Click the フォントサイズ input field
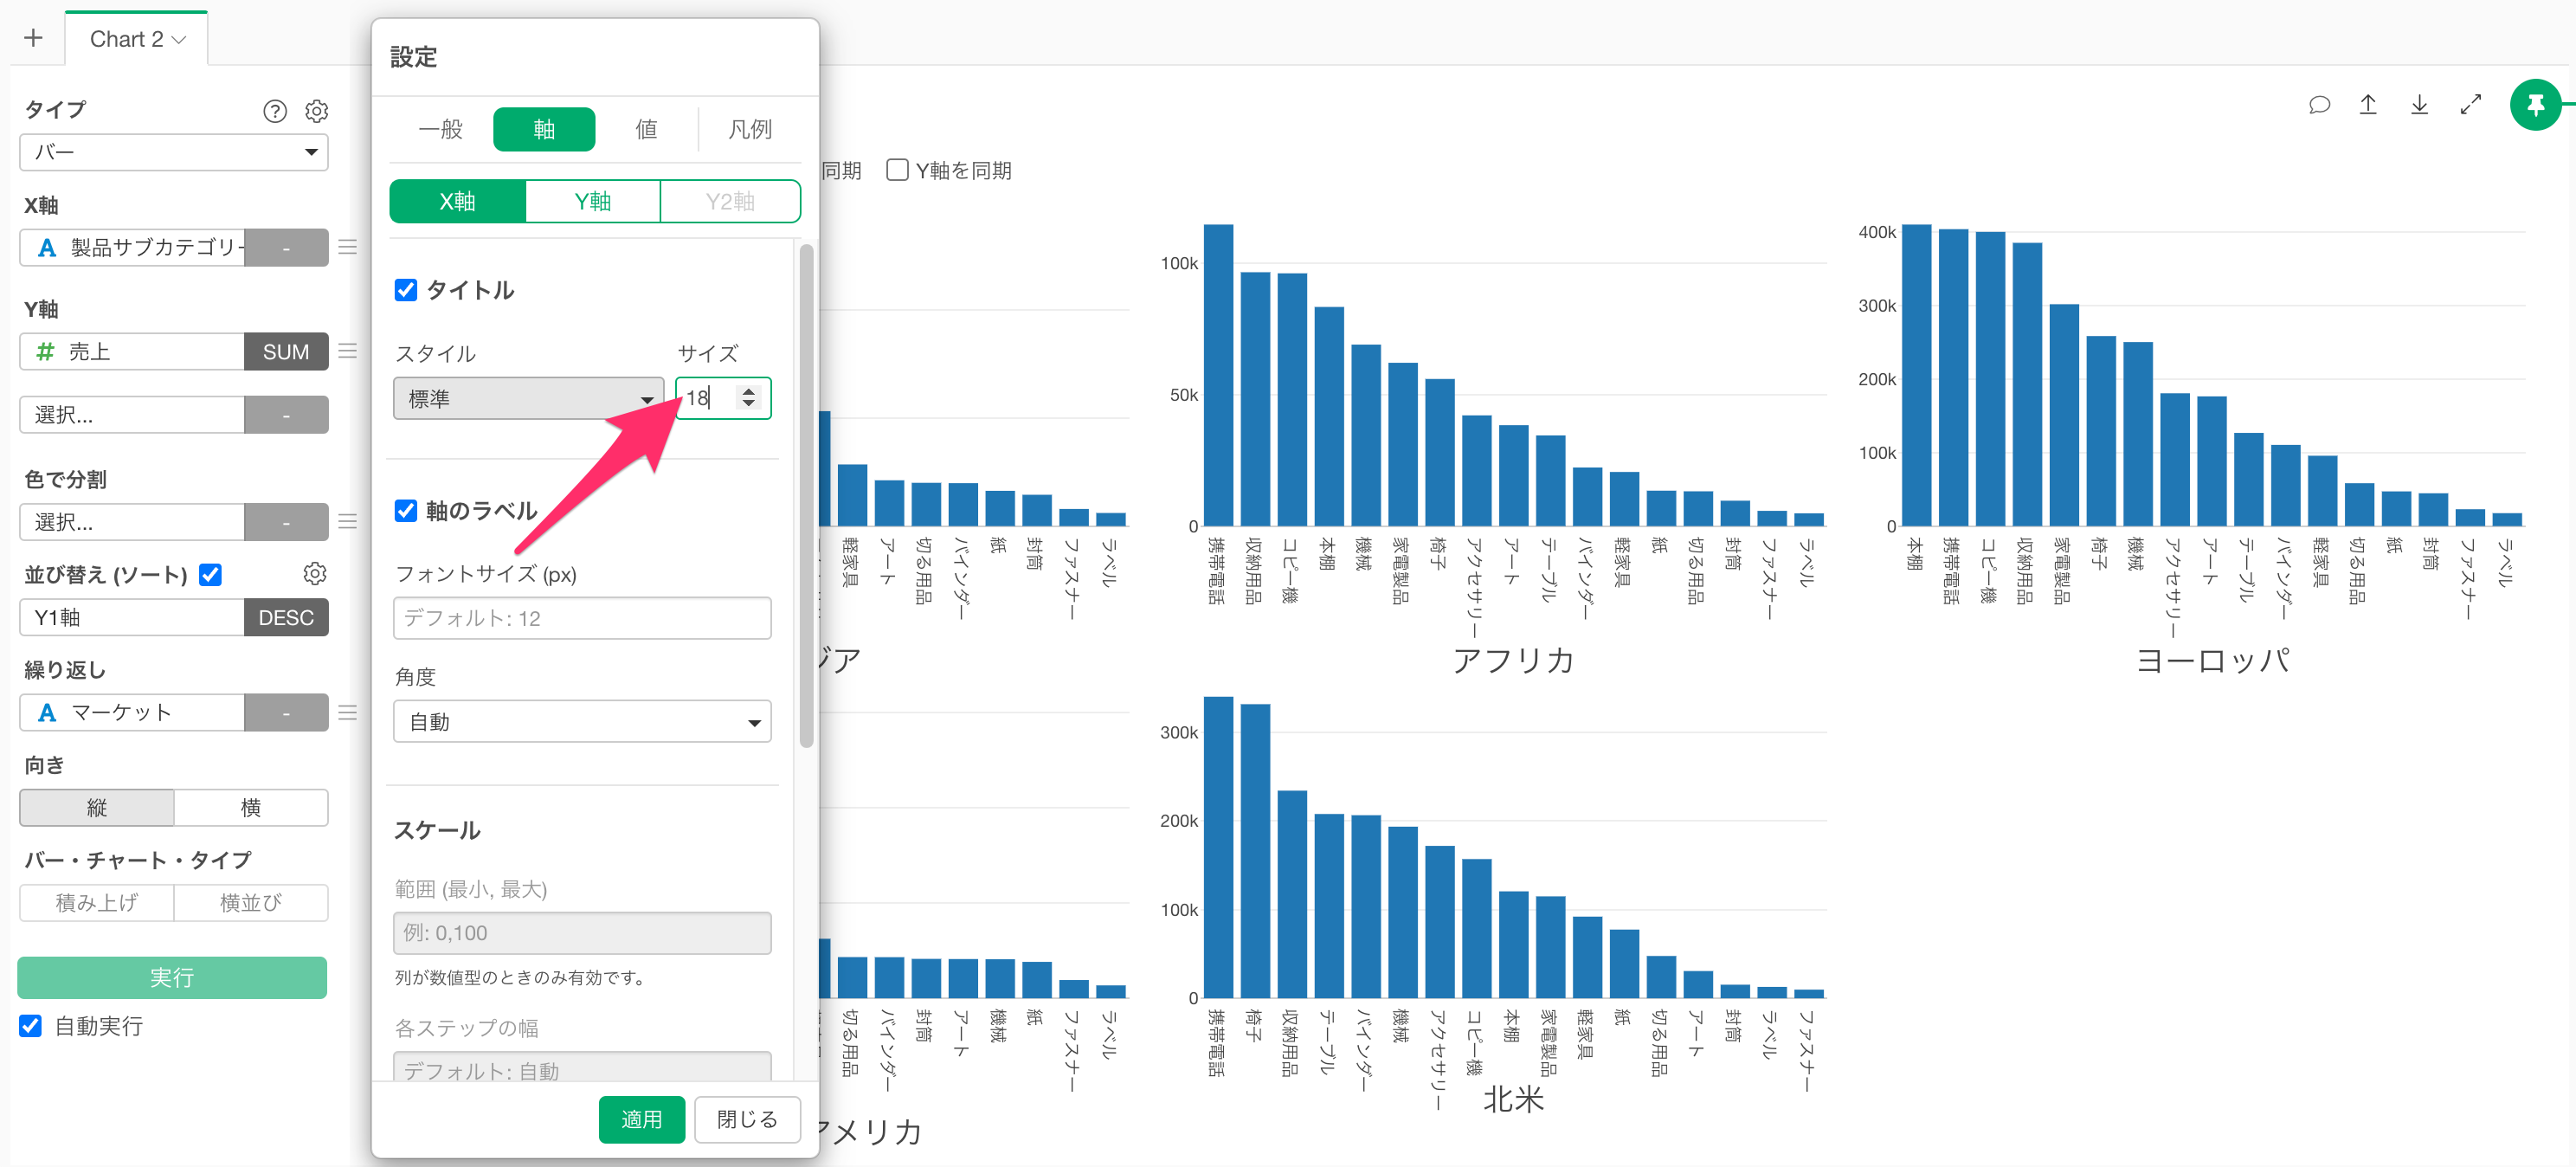Screen dimensions: 2576x1167 point(582,618)
